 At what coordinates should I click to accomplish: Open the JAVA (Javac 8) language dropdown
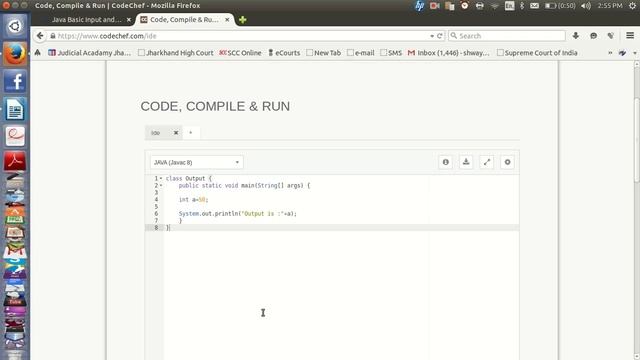[196, 162]
